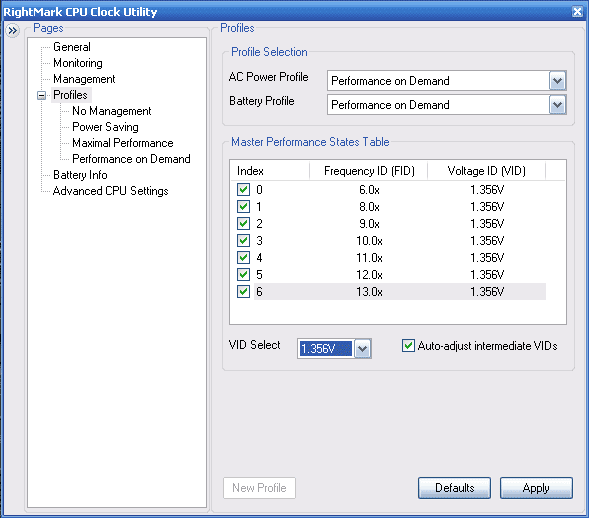Screen dimensions: 589x518
Task: Disable Auto-adjust intermediate VIDs
Action: pyautogui.click(x=408, y=346)
